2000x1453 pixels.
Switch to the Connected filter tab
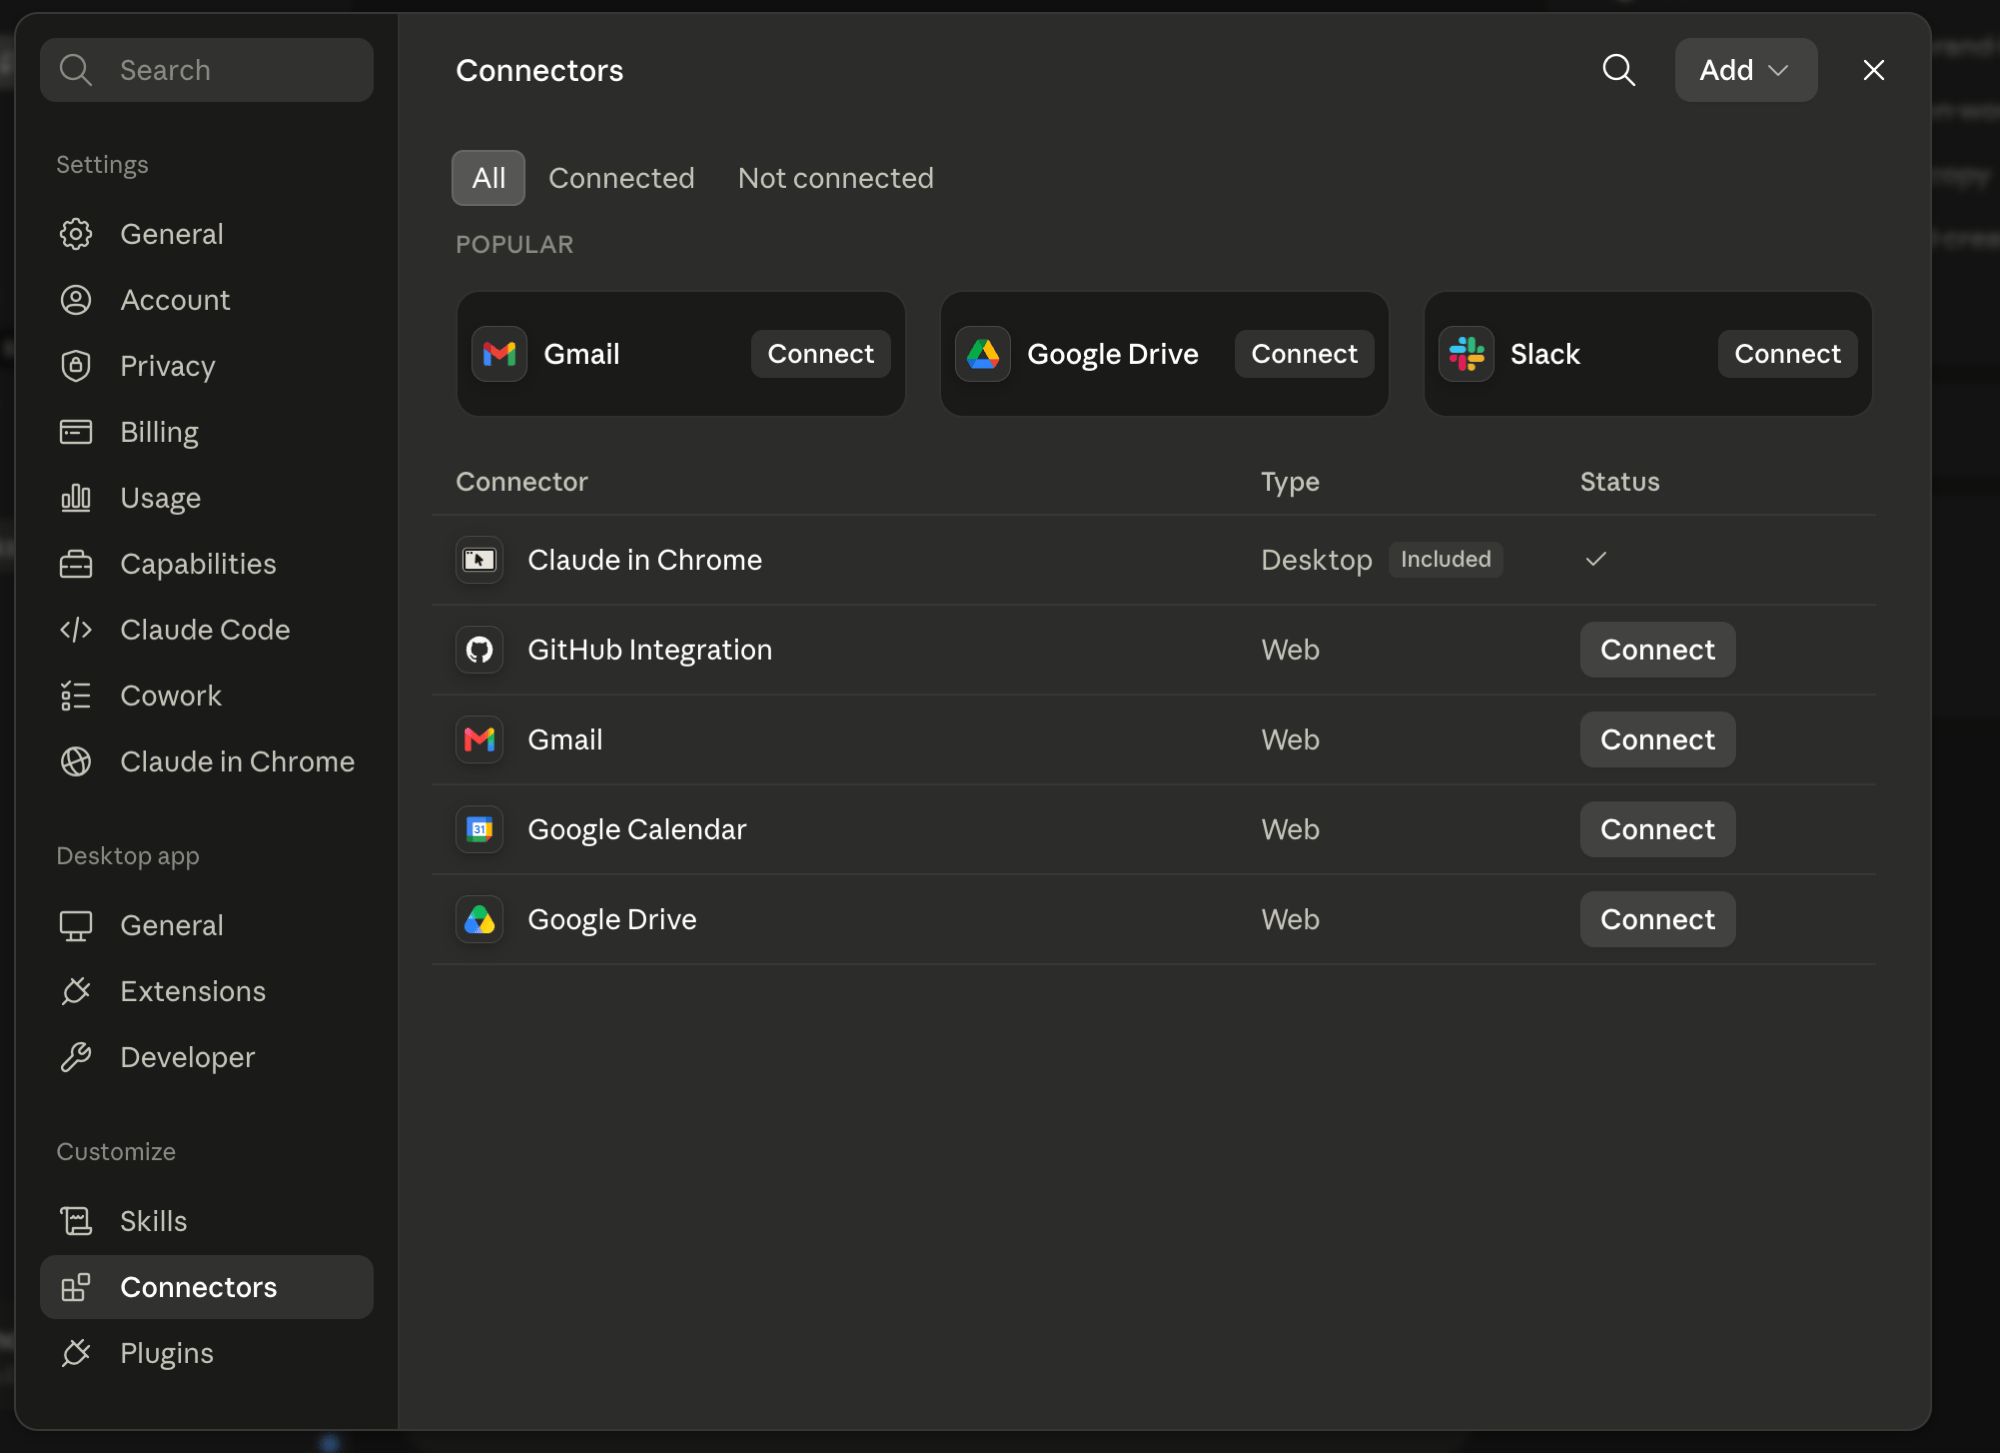coord(621,178)
